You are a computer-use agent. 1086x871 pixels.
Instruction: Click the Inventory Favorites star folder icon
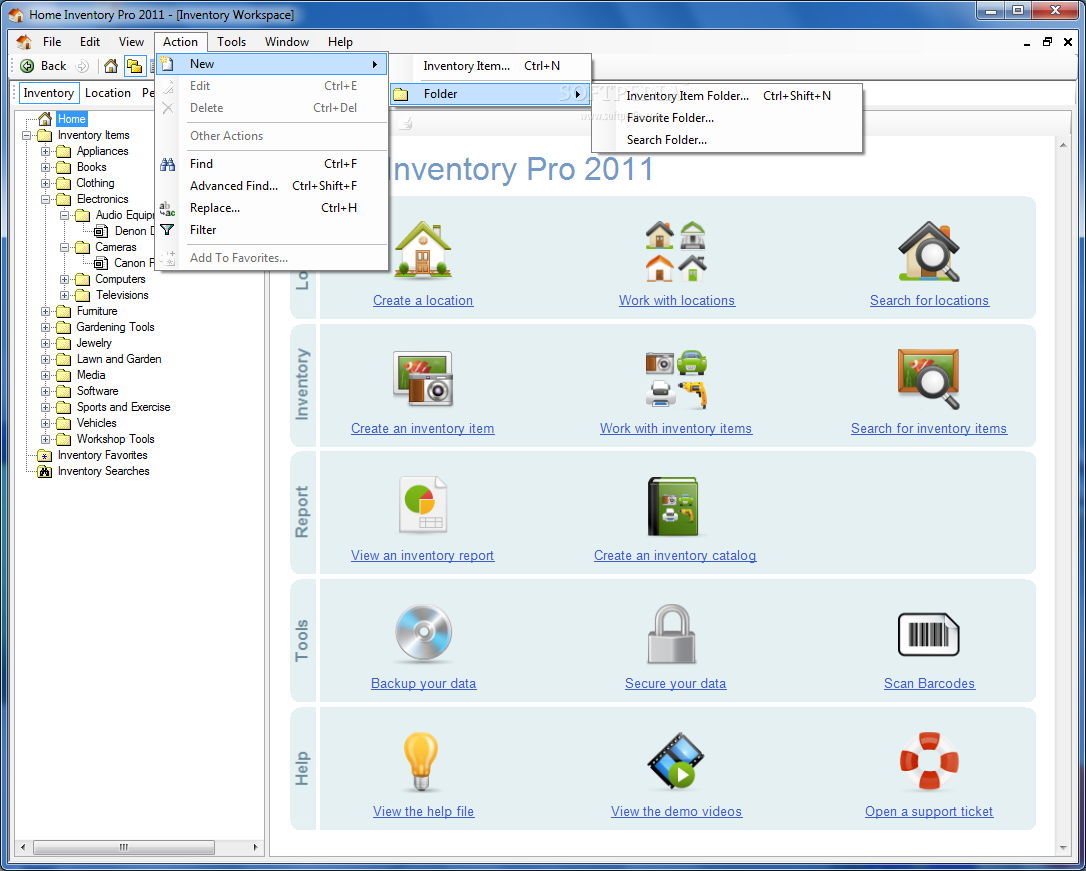45,455
